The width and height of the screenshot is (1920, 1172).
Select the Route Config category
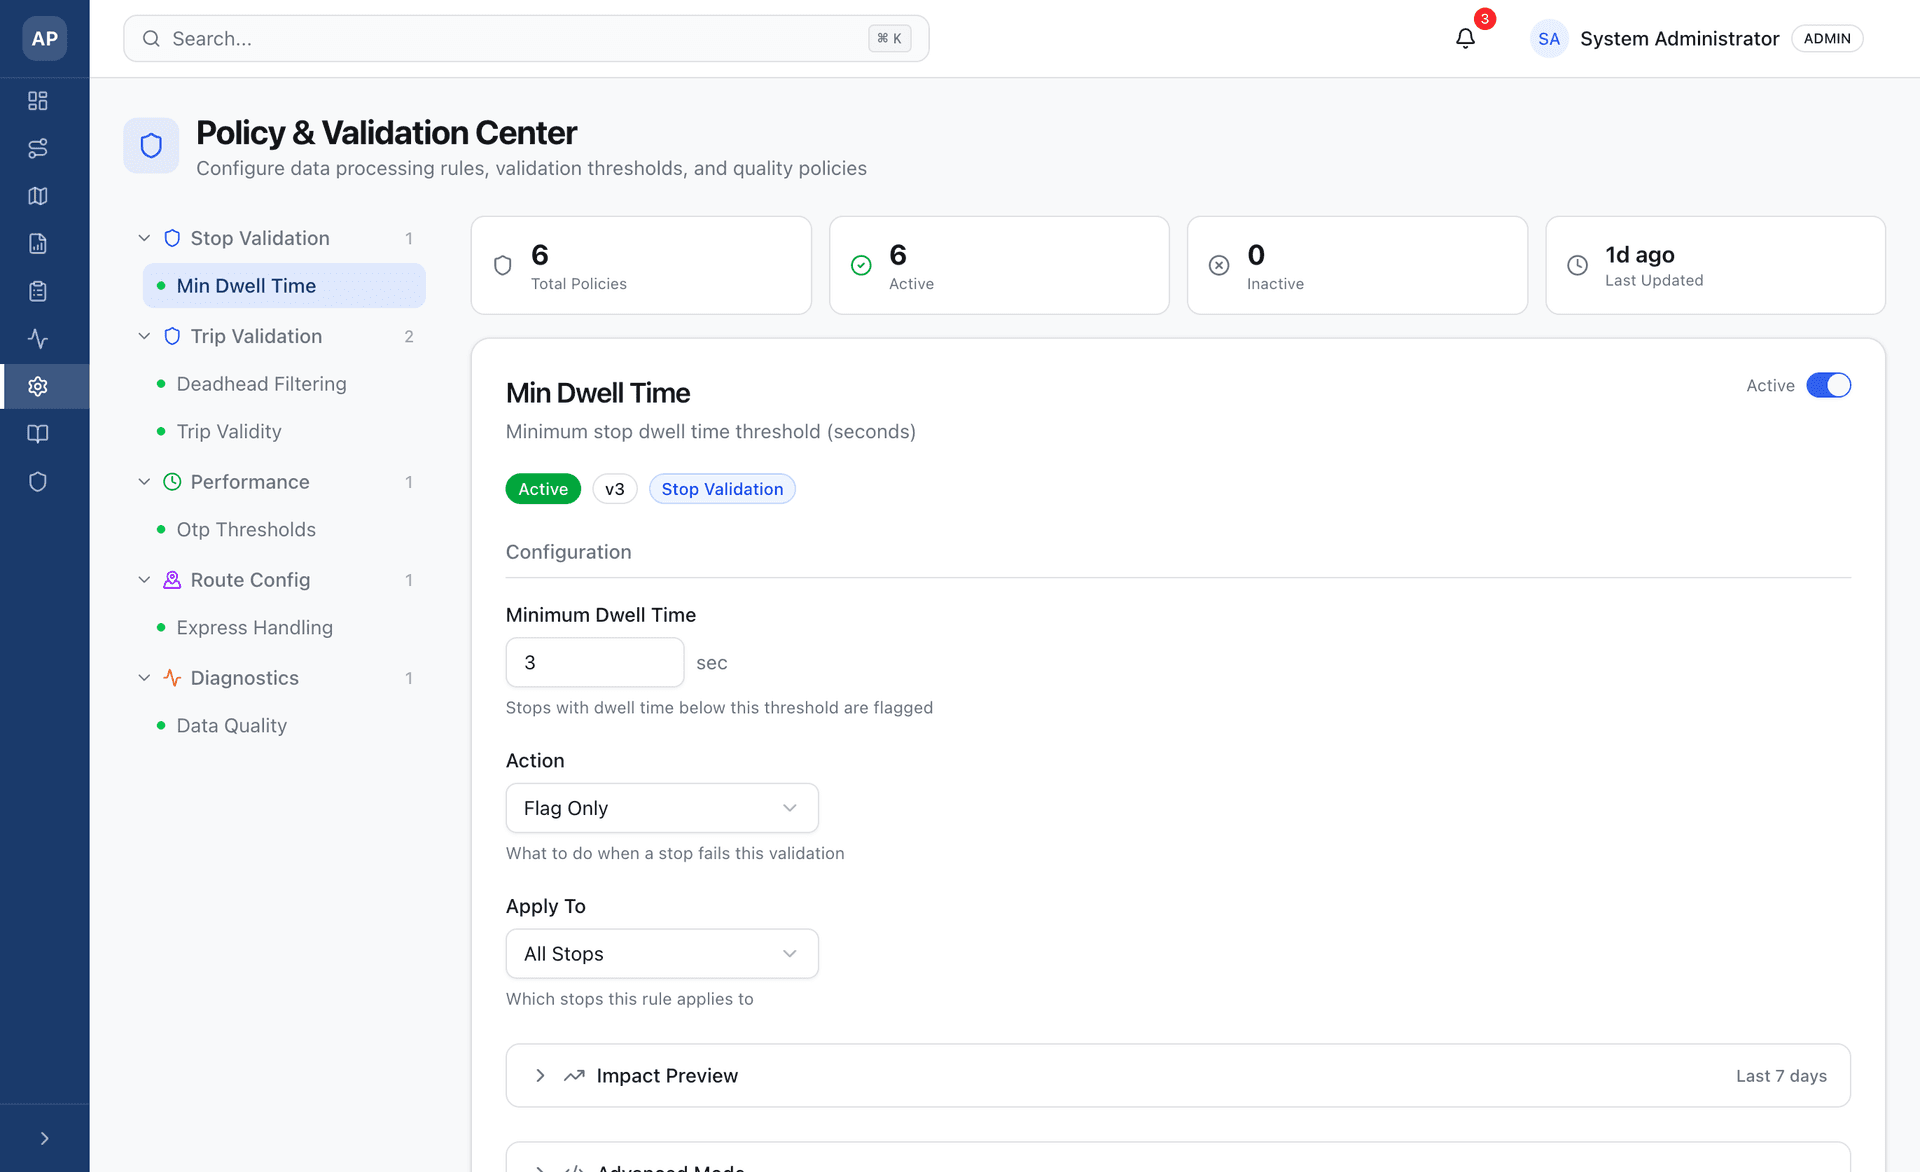[x=250, y=580]
